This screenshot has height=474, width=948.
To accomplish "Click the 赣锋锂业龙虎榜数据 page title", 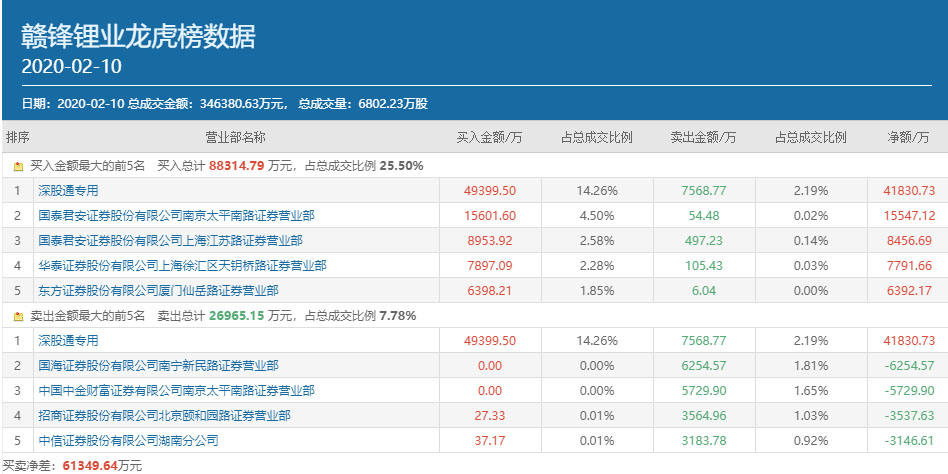I will tap(138, 36).
